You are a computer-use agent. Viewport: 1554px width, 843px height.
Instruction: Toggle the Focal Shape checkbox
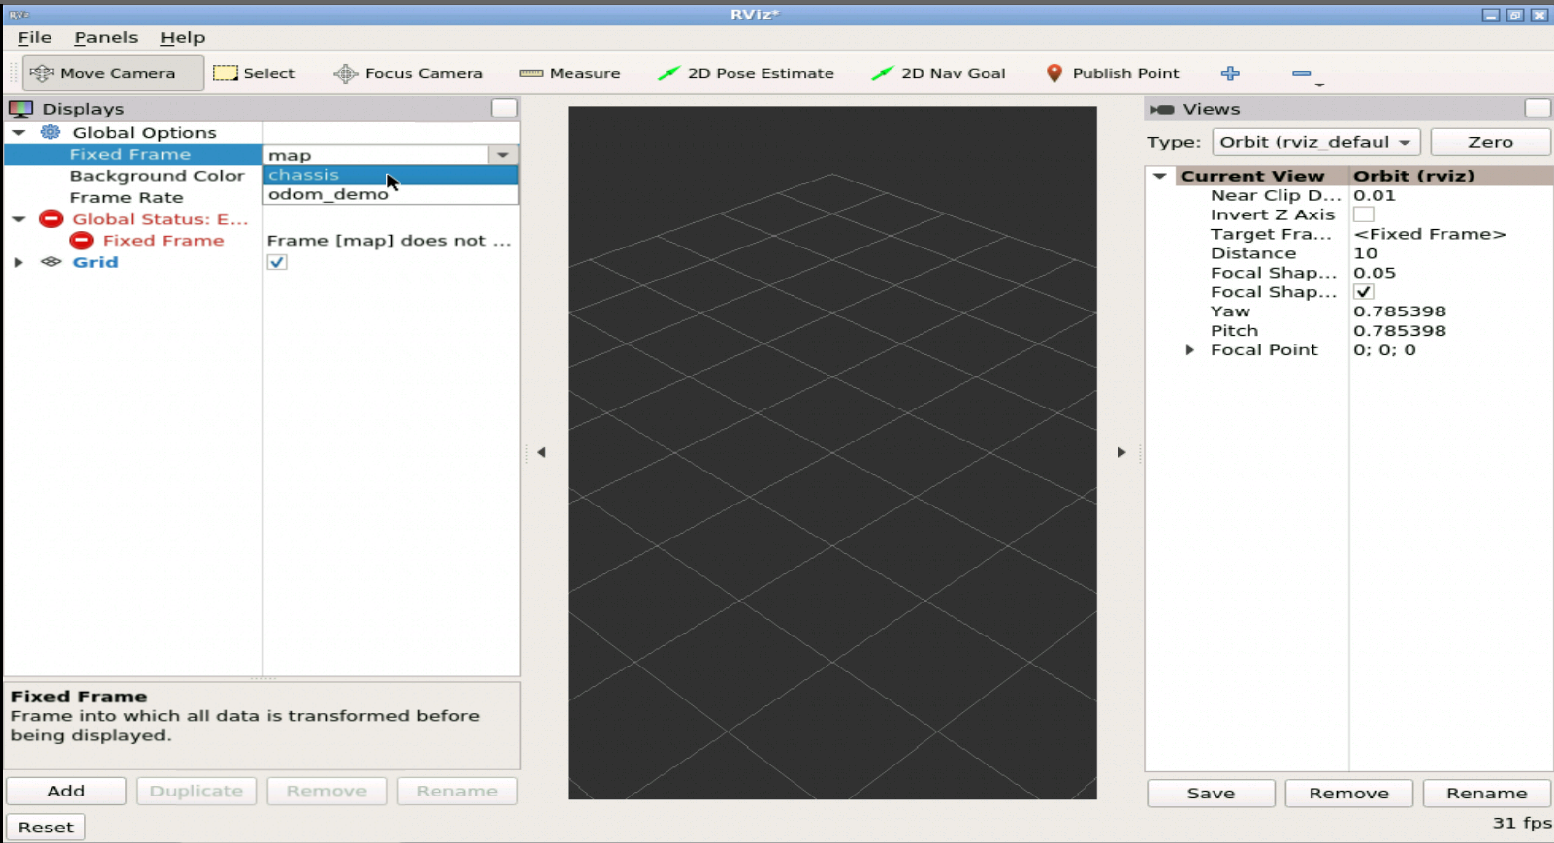1363,292
